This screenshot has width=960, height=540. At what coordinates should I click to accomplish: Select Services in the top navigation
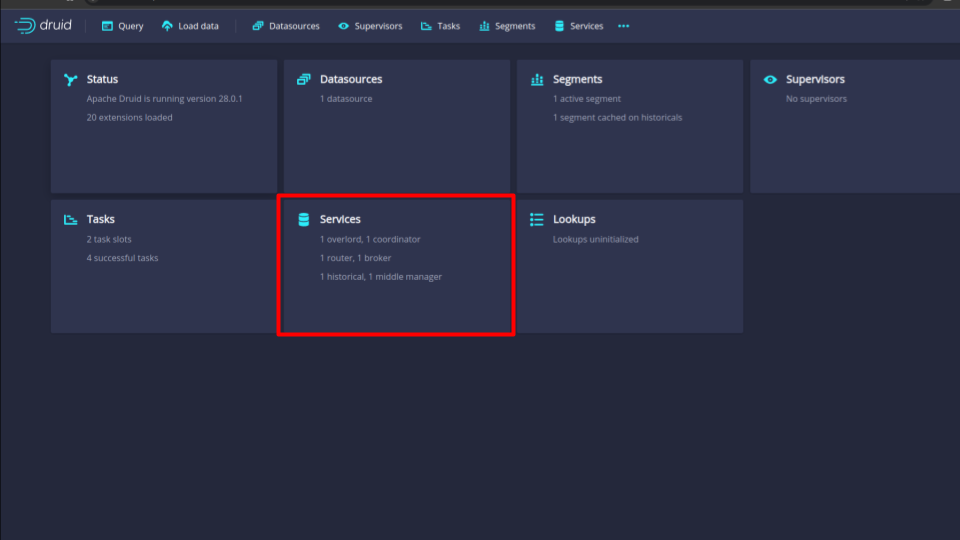(x=579, y=26)
